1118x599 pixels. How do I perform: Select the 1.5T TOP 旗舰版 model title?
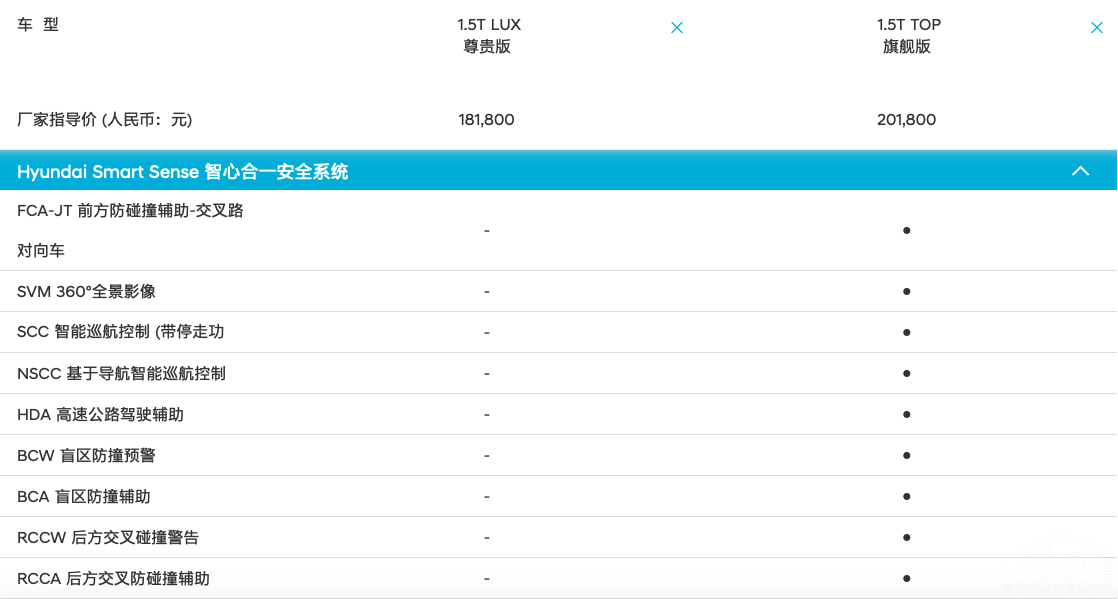908,36
